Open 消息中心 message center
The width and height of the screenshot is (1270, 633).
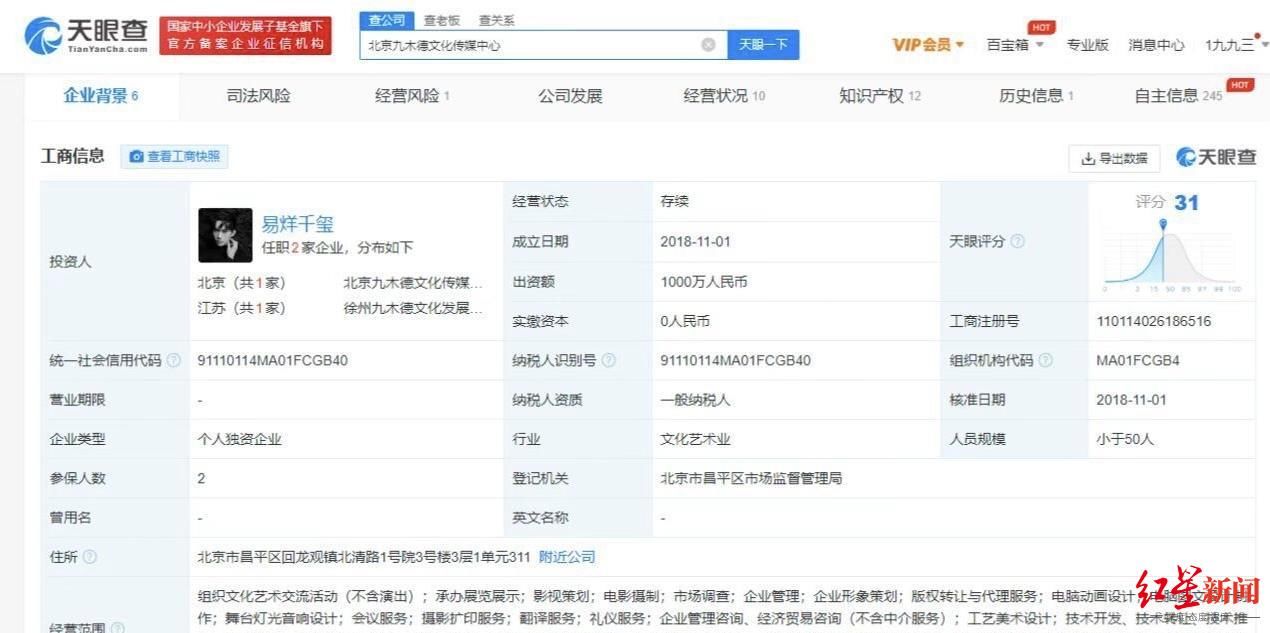point(1156,45)
